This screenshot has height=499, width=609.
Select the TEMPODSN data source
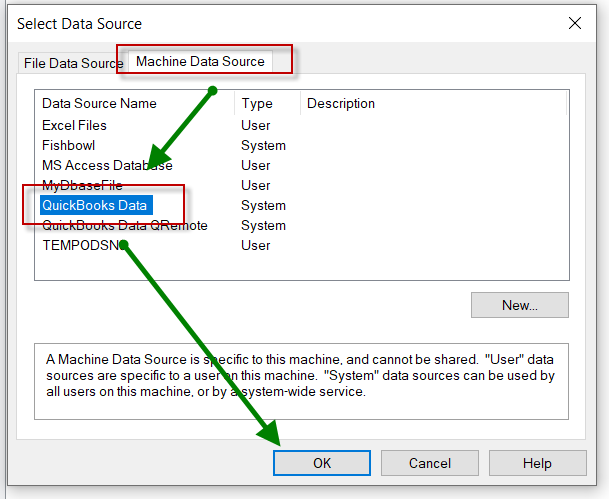coord(83,245)
